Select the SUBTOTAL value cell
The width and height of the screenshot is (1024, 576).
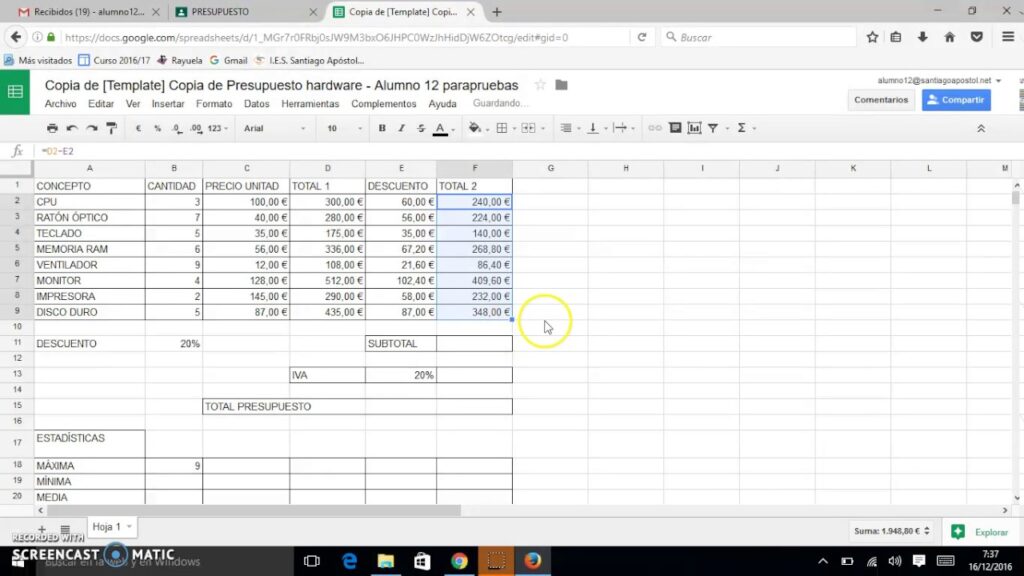pos(474,344)
